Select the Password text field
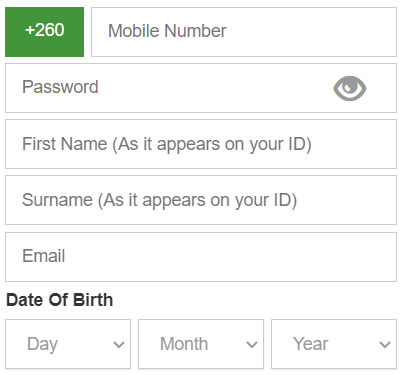The height and width of the screenshot is (375, 400). coord(201,88)
